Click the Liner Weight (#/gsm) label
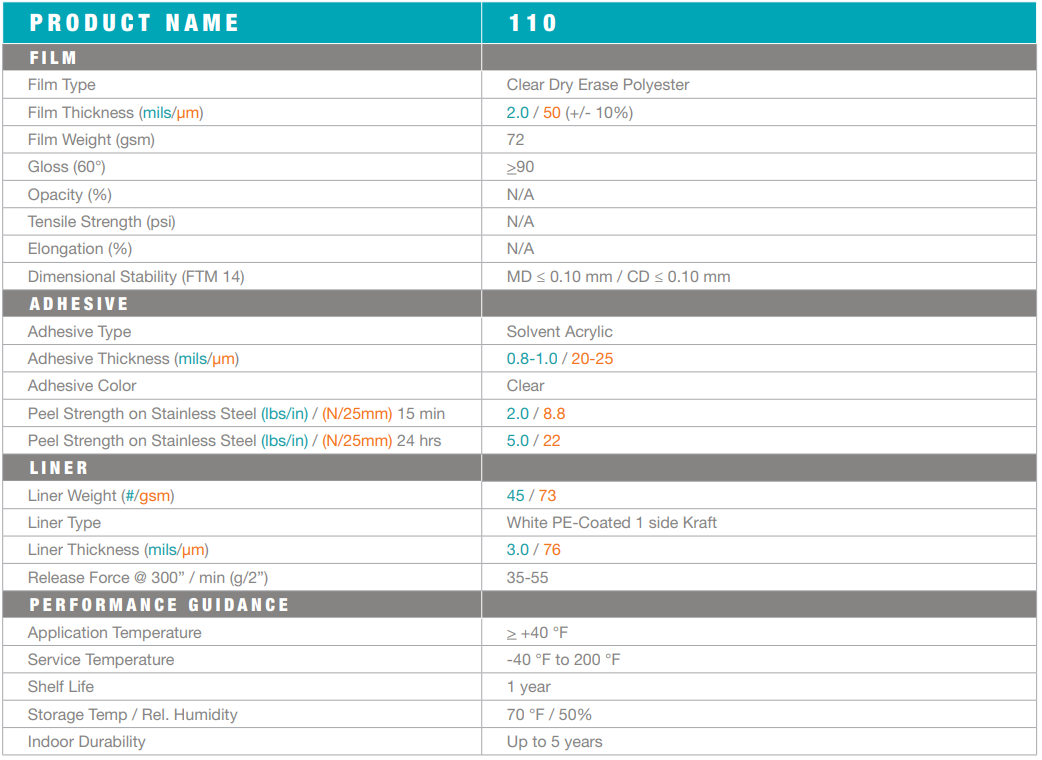 [x=101, y=496]
